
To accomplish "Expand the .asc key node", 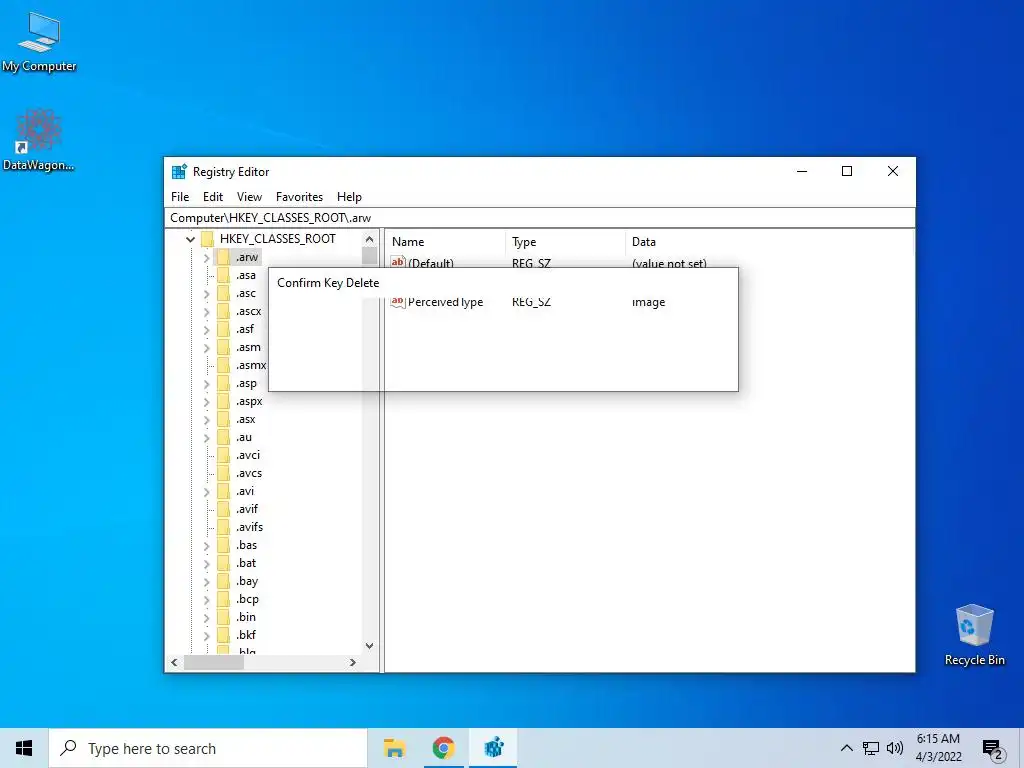I will coord(206,294).
